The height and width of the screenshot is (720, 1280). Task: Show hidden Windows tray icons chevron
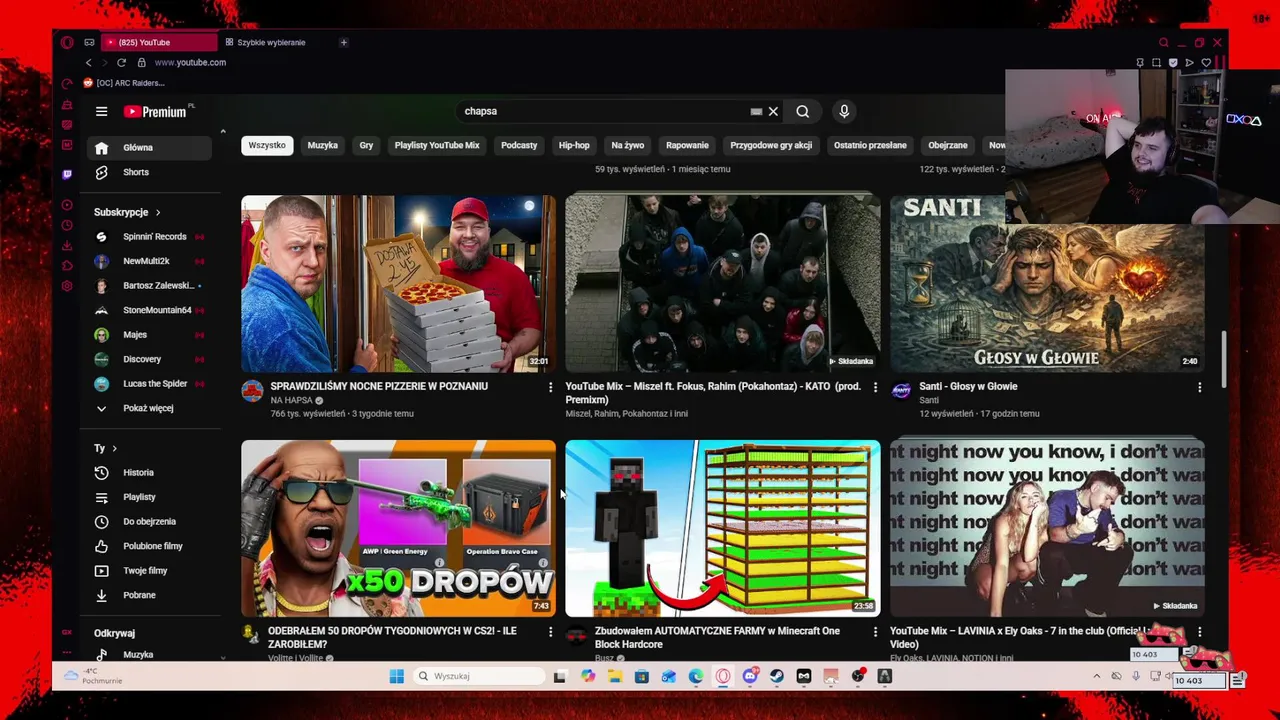1096,677
